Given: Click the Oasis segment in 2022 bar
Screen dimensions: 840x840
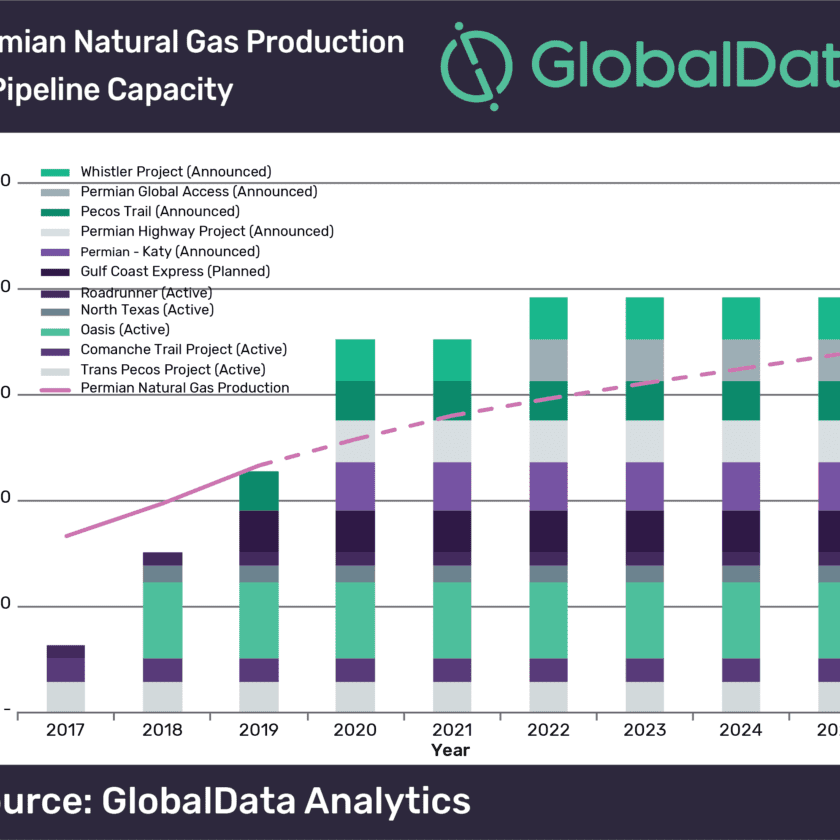Looking at the screenshot, I should coord(548,620).
